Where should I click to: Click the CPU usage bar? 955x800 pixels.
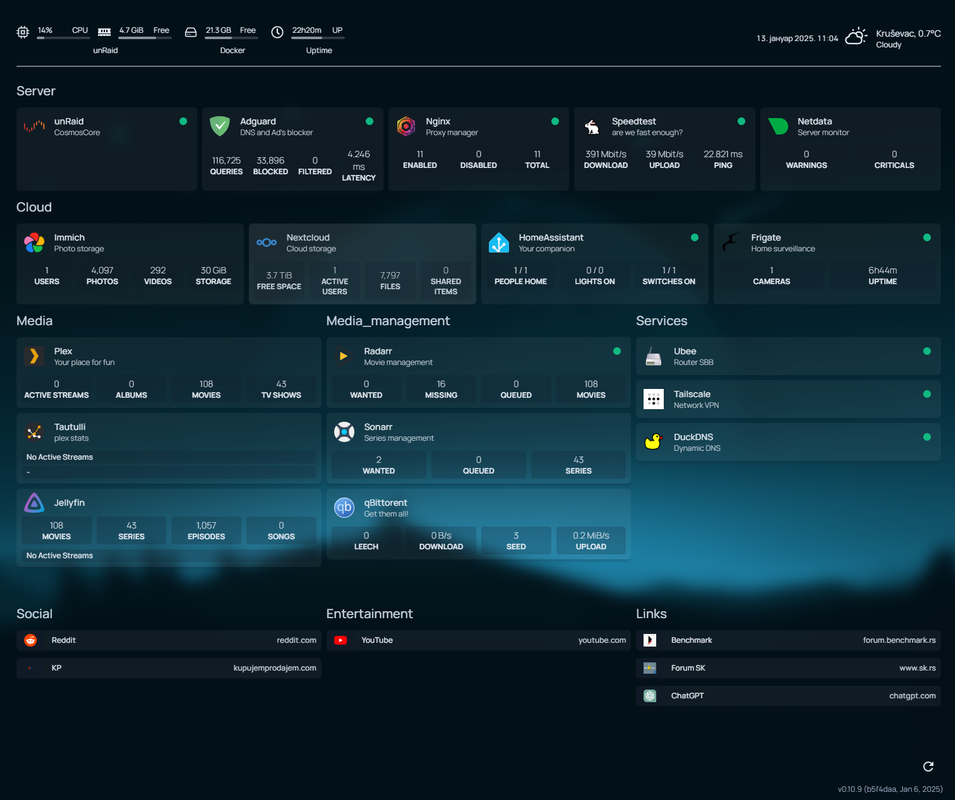(63, 38)
